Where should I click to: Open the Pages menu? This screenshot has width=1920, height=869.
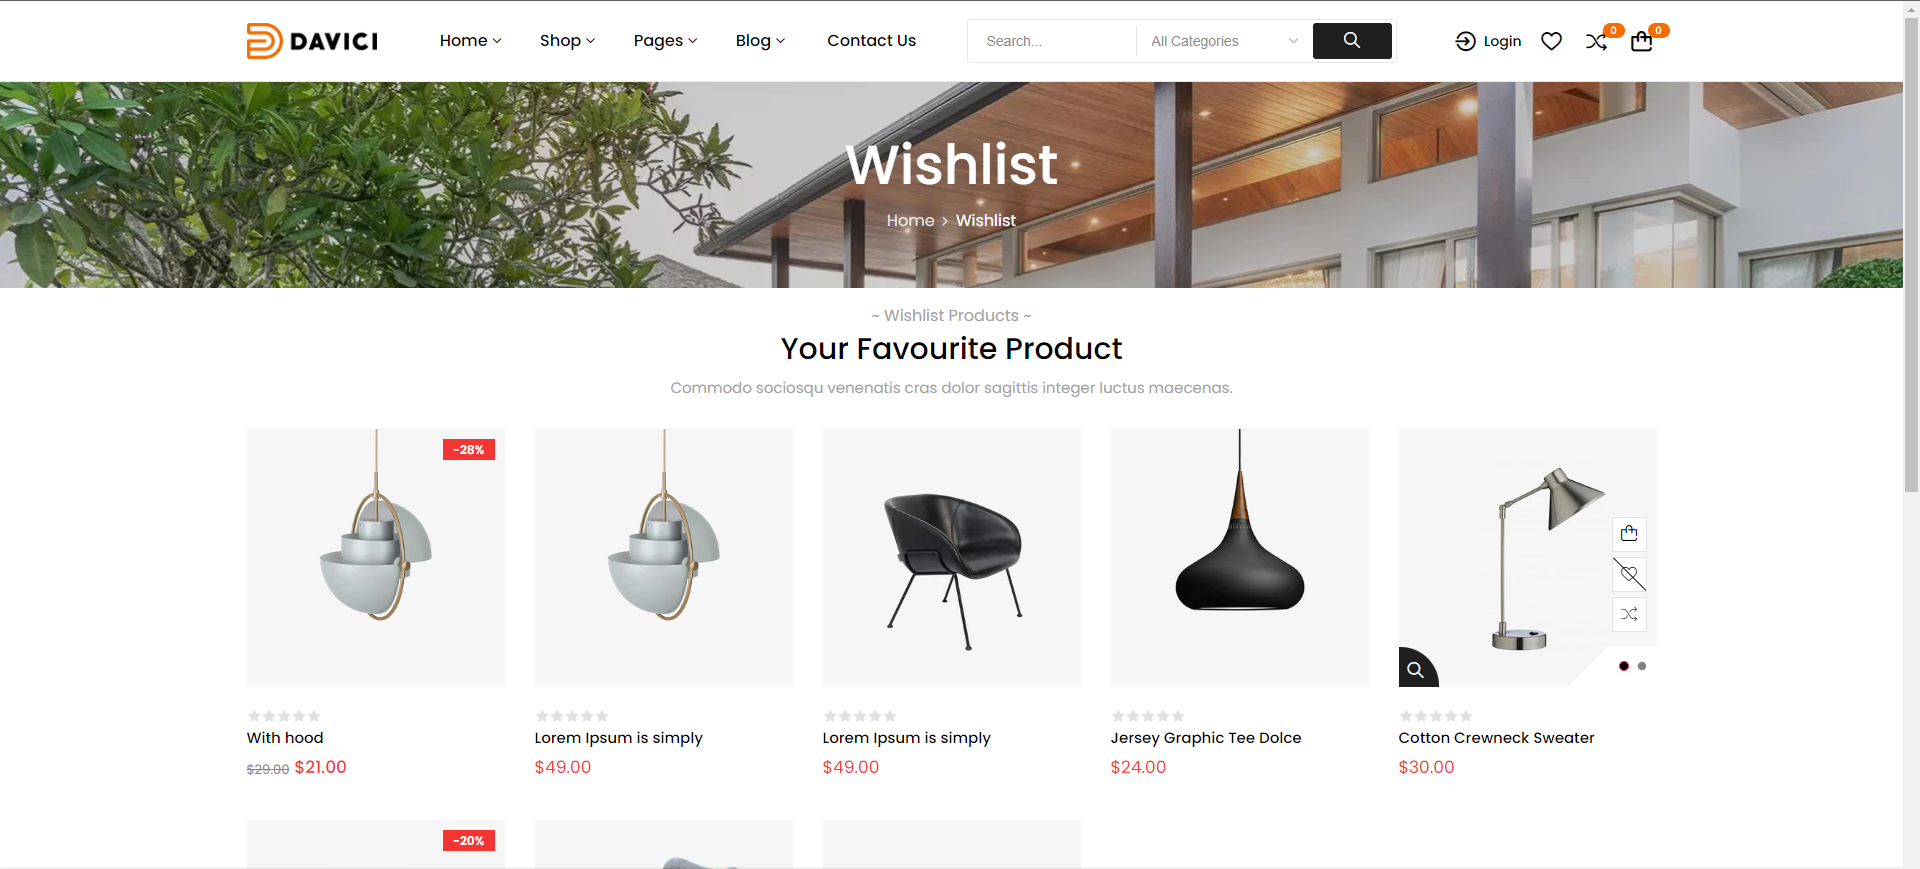[665, 41]
